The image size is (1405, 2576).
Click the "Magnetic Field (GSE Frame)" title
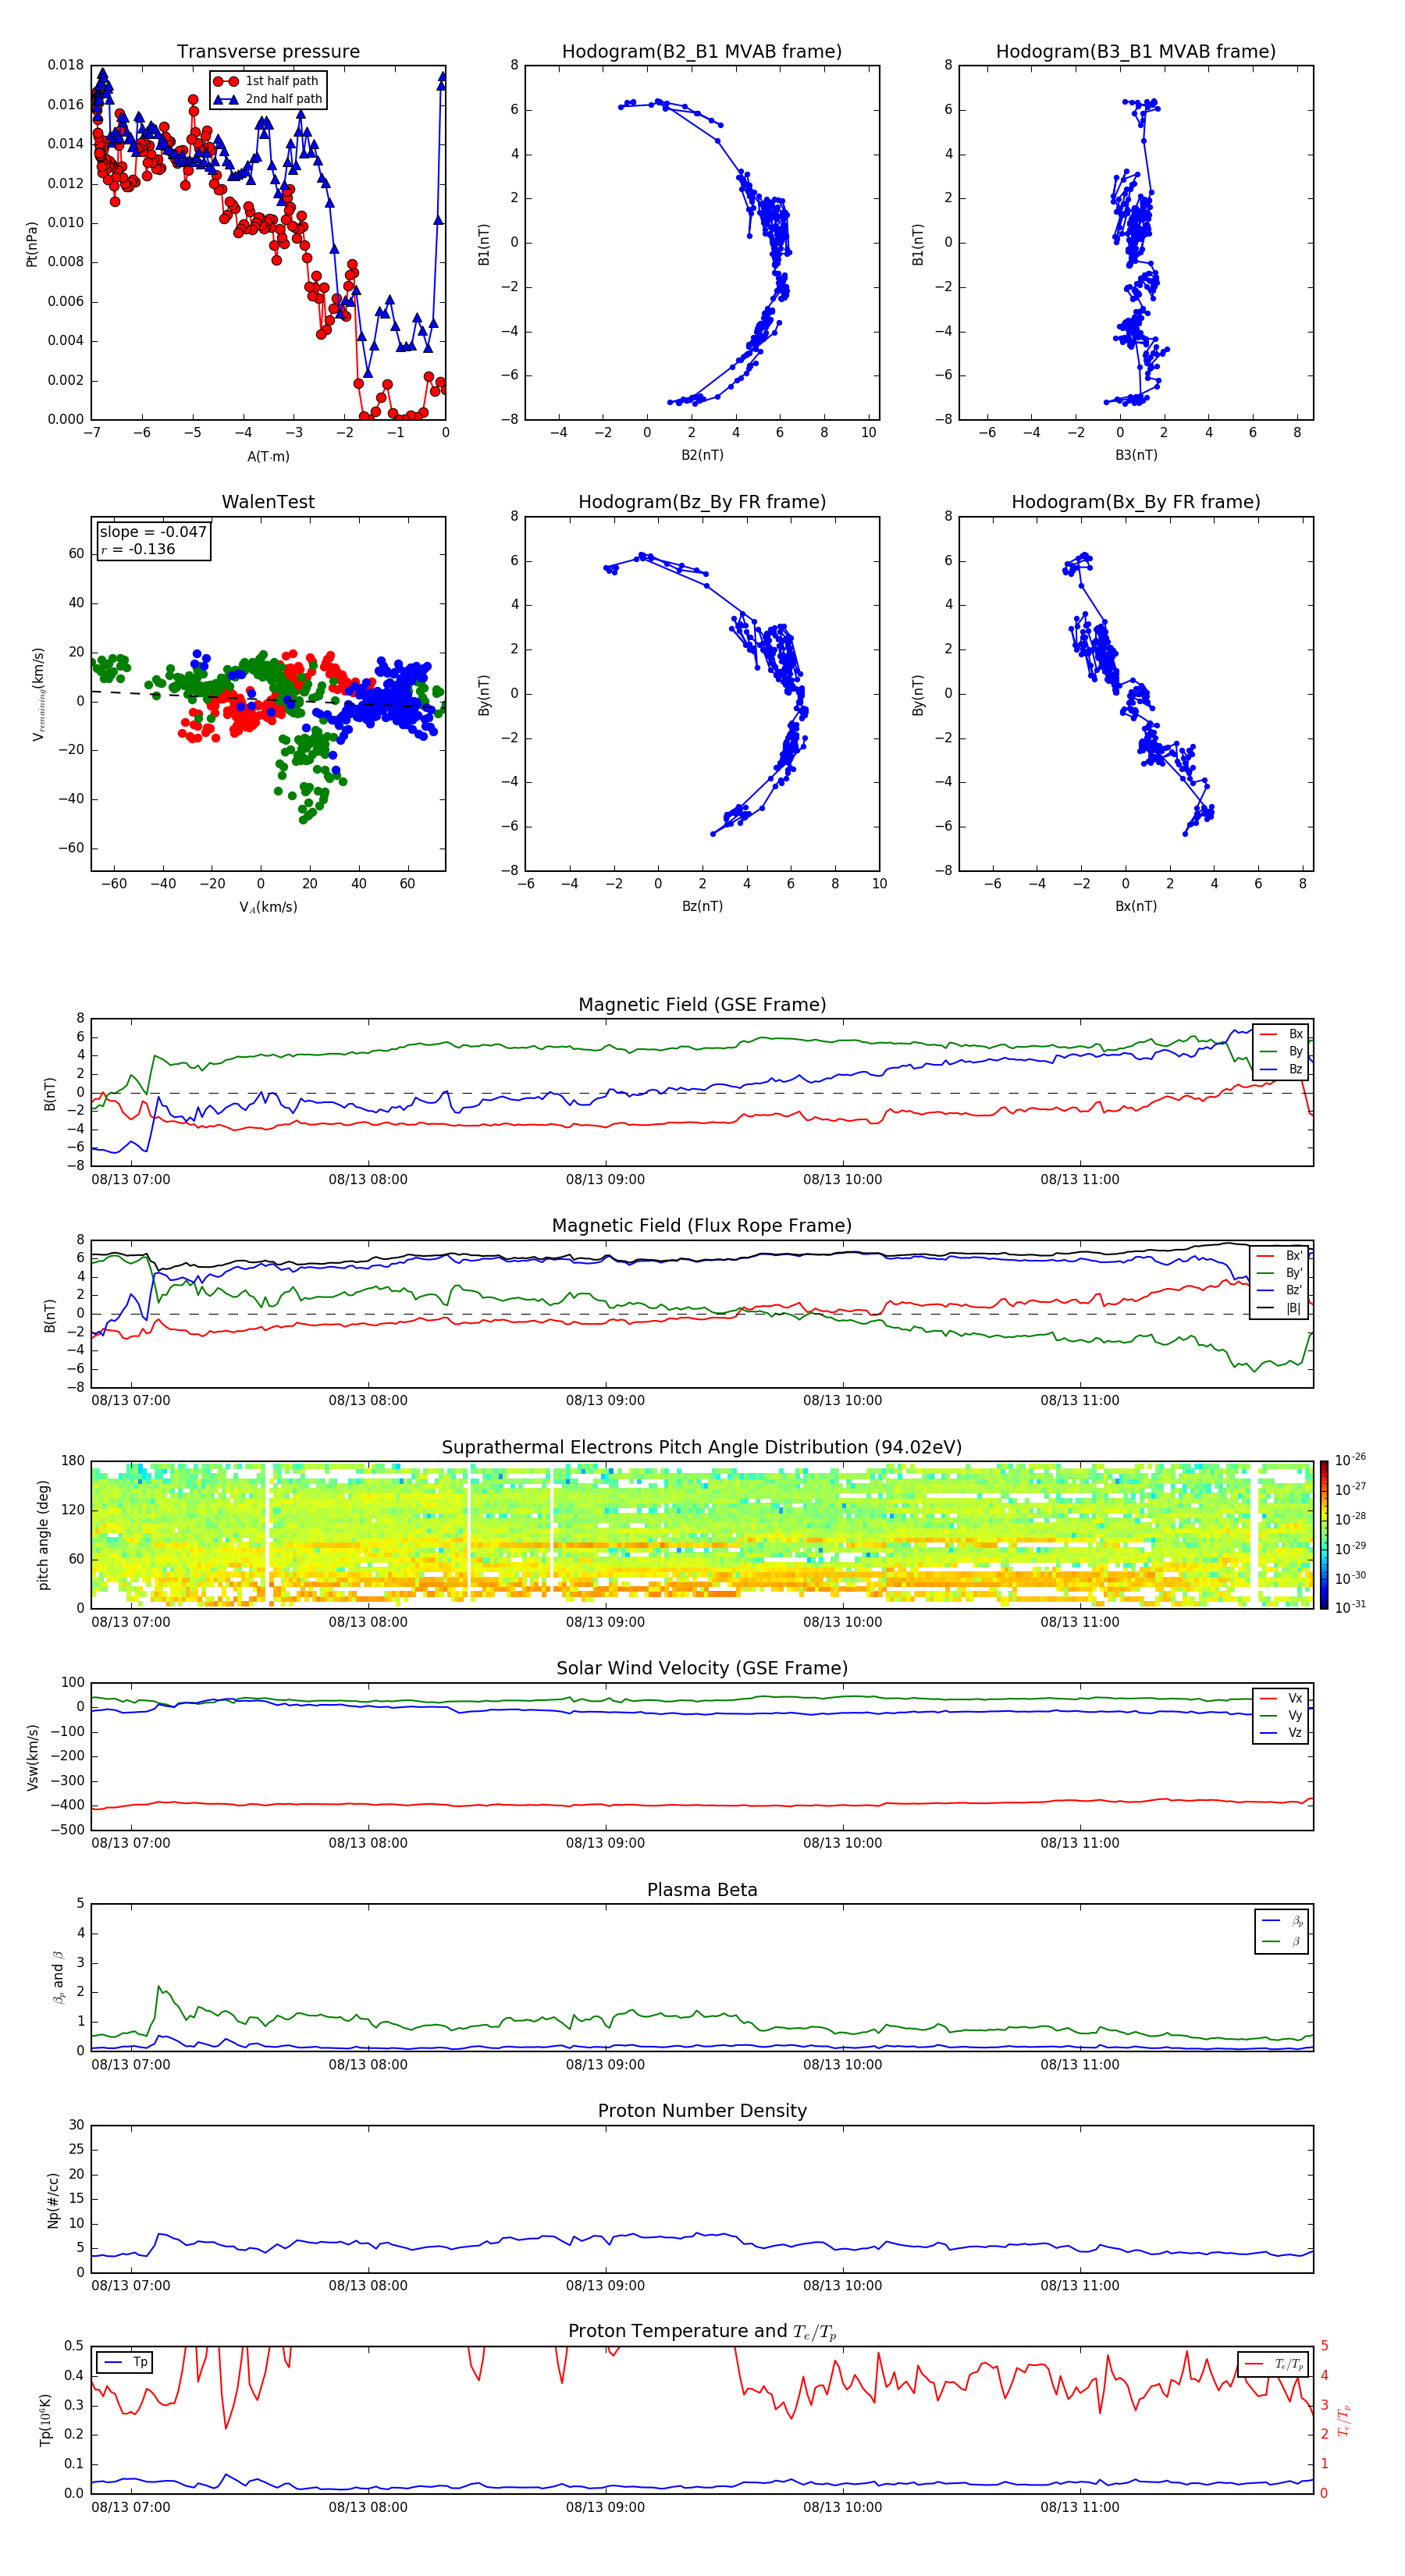[x=702, y=1005]
